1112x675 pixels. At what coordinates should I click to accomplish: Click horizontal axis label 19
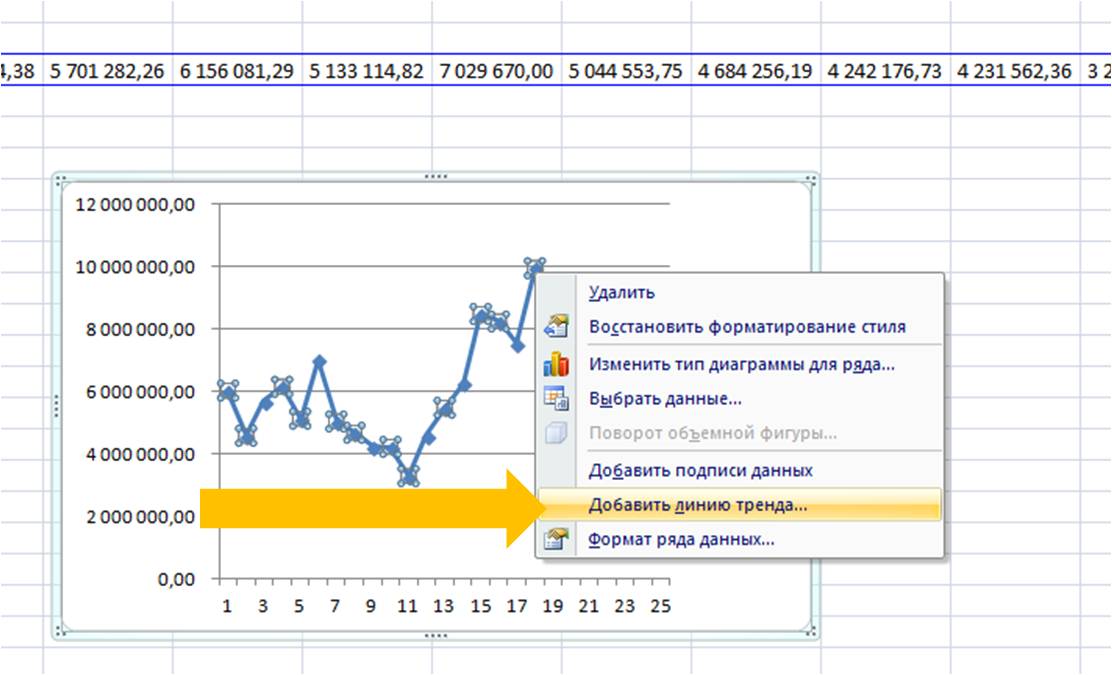(x=552, y=606)
